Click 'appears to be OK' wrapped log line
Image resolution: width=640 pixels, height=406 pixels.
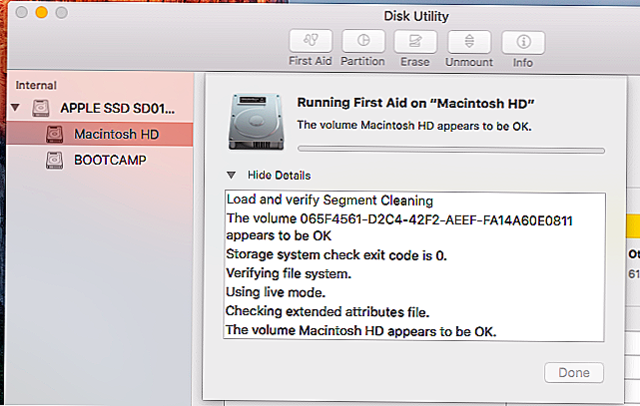click(x=279, y=236)
